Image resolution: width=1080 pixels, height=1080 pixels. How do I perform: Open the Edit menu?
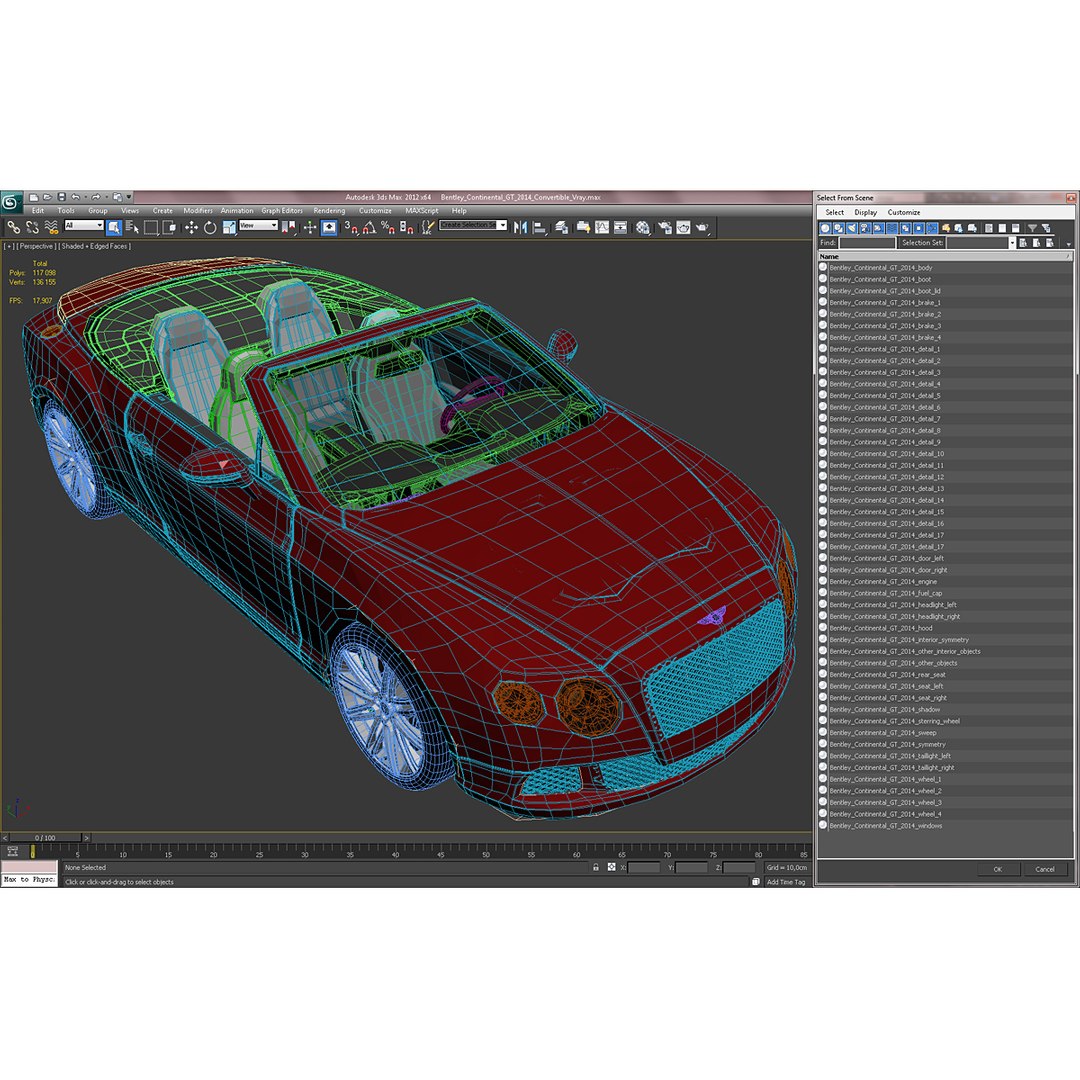pos(38,211)
